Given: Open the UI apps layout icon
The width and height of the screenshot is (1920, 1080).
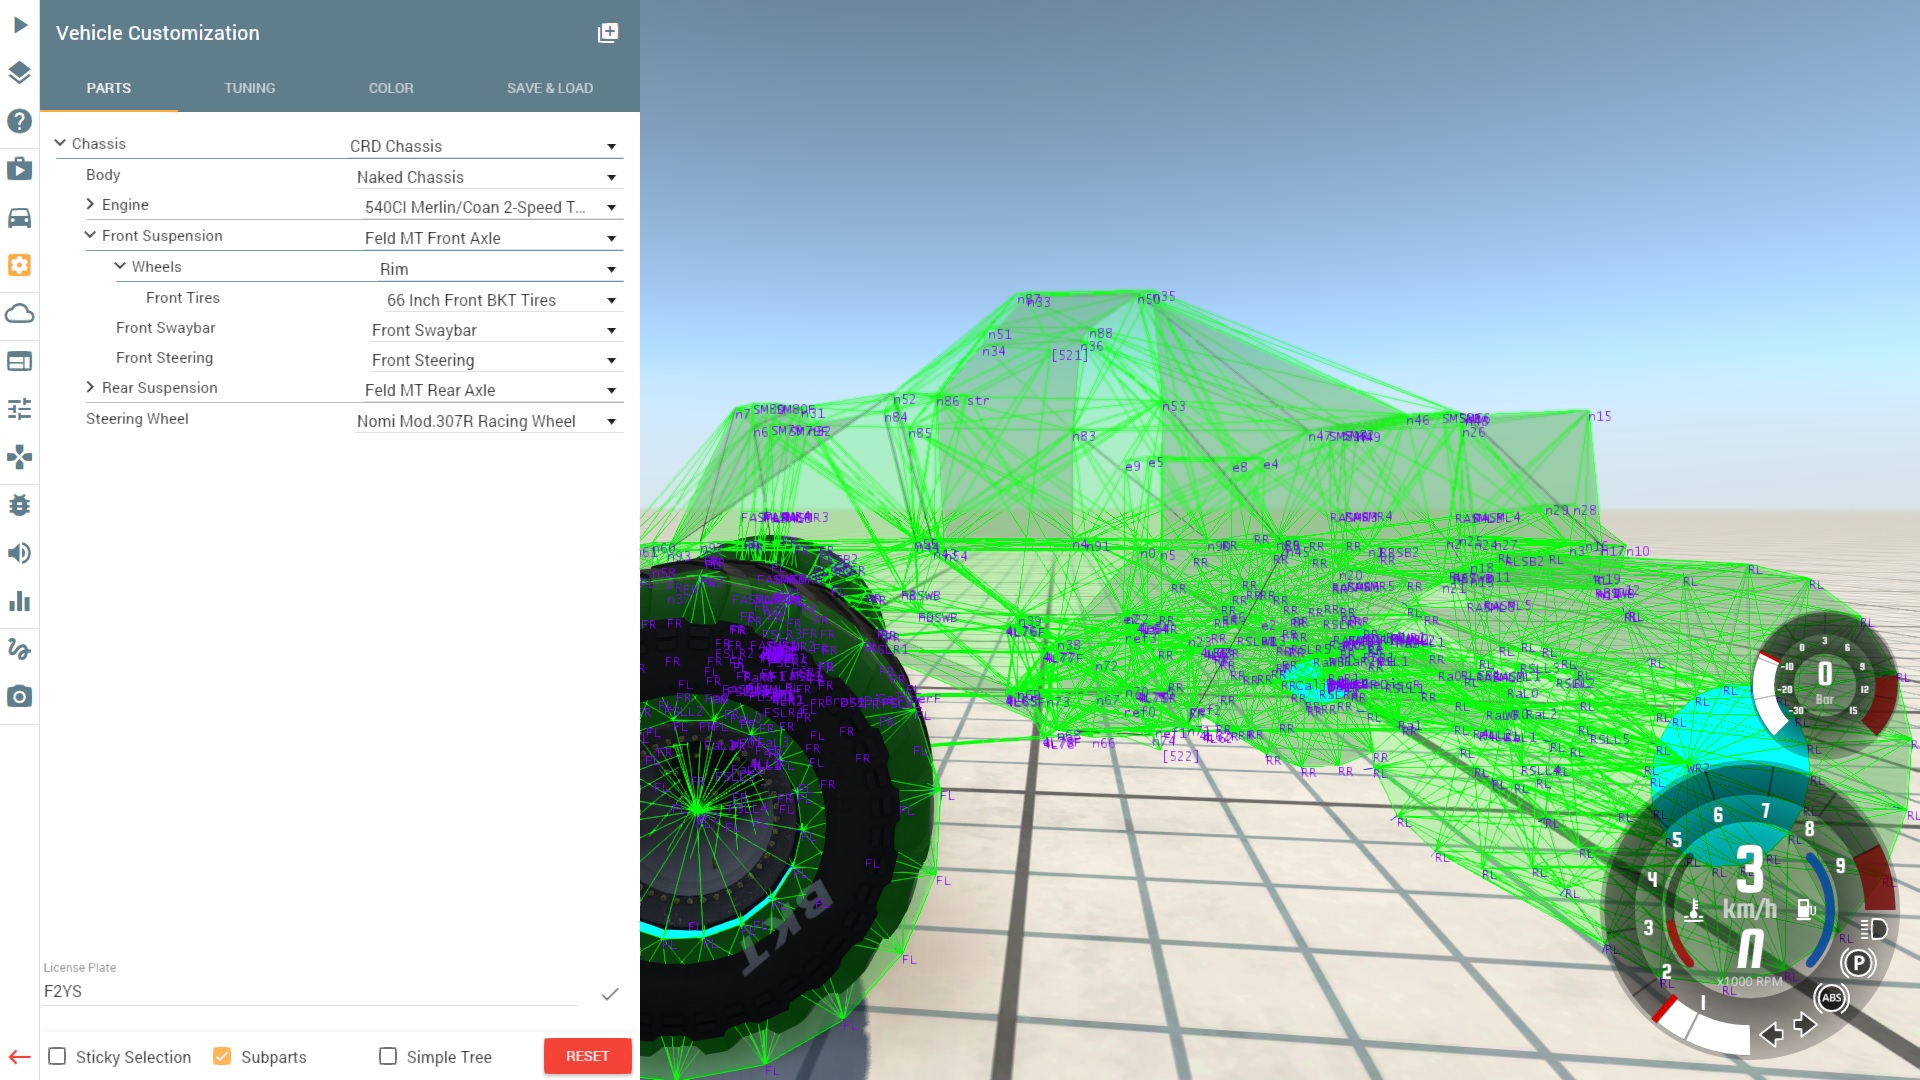Looking at the screenshot, I should 20,361.
